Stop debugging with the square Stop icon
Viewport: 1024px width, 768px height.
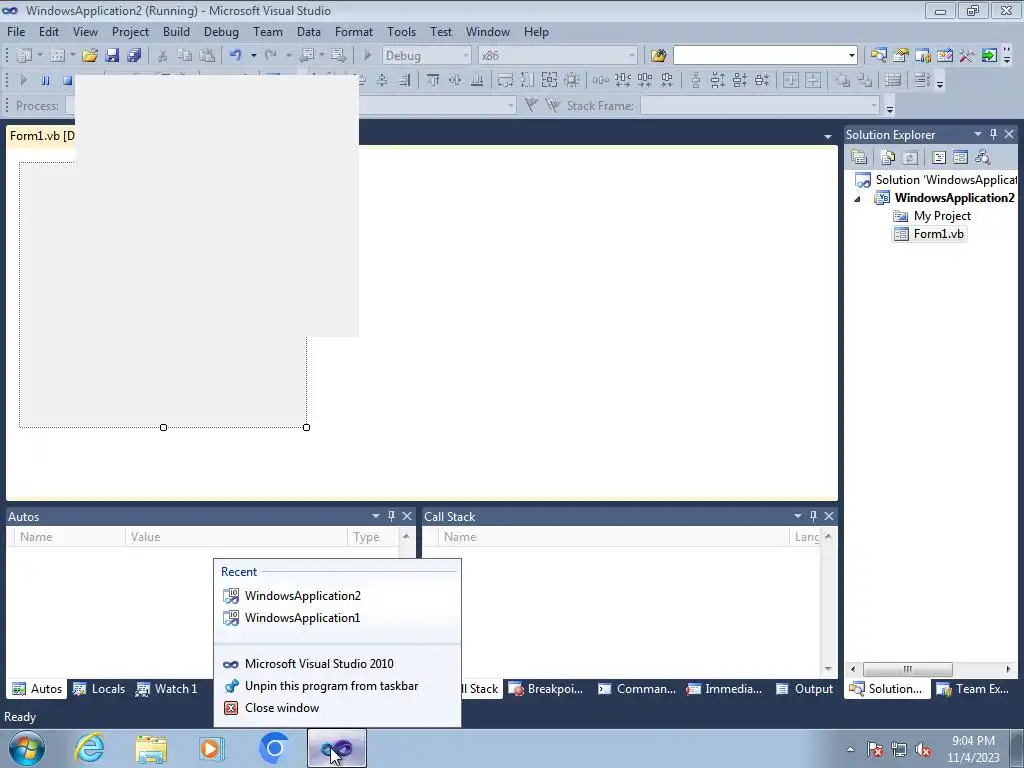[x=67, y=80]
